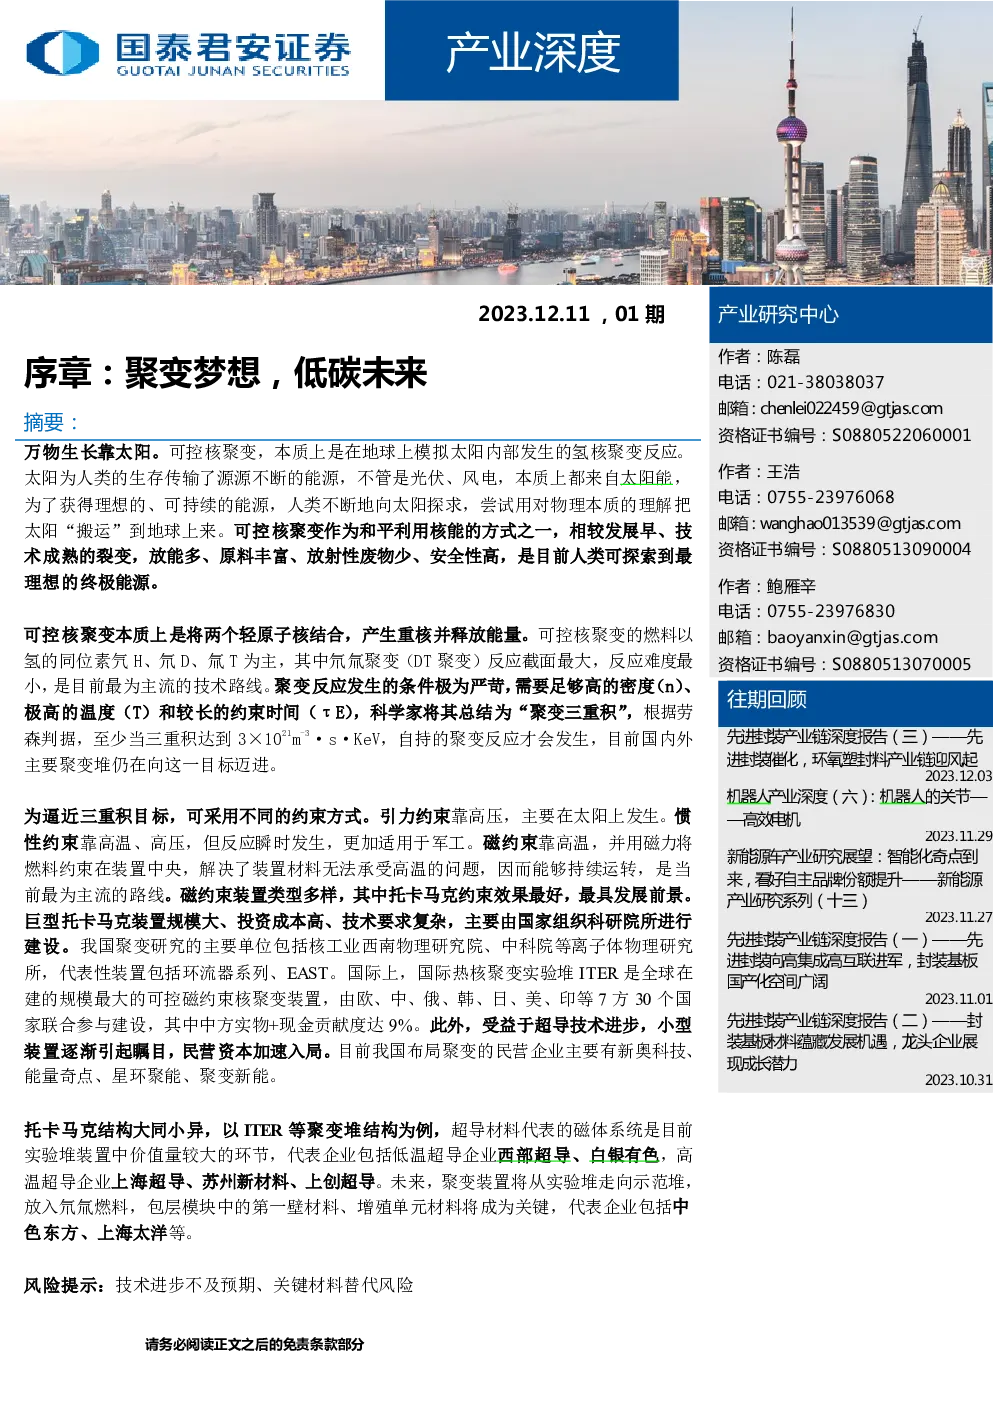Click the underlined 白银有色 company name
This screenshot has width=993, height=1404.
tap(624, 1155)
